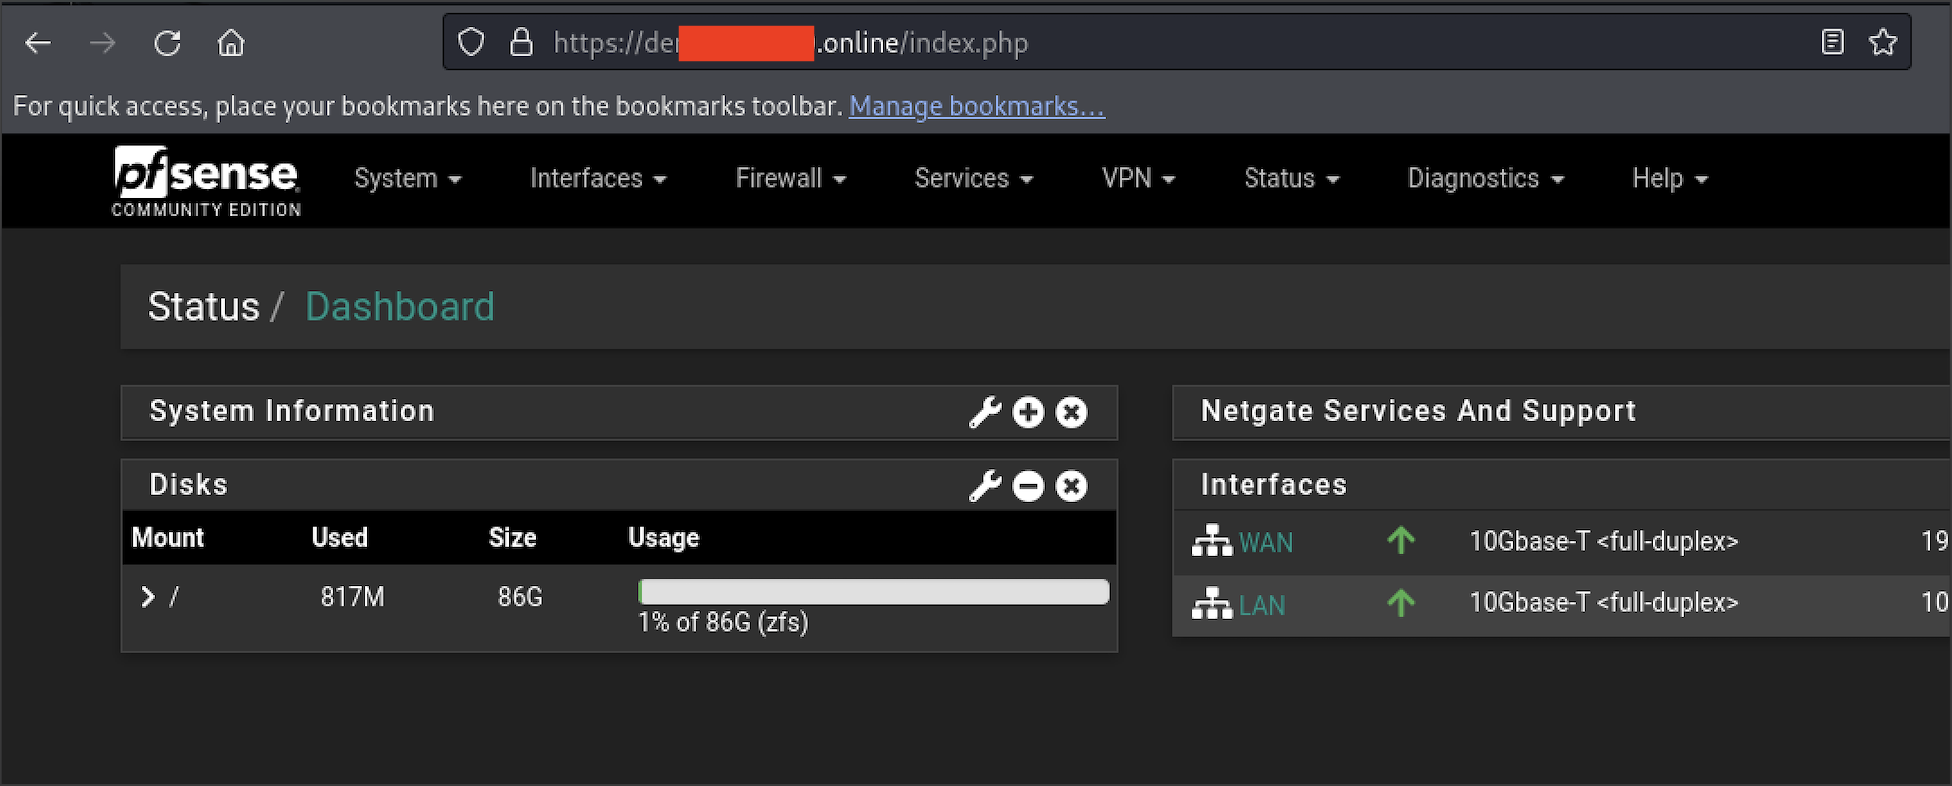This screenshot has height=786, width=1952.
Task: Click the Usage column header
Action: pos(664,538)
